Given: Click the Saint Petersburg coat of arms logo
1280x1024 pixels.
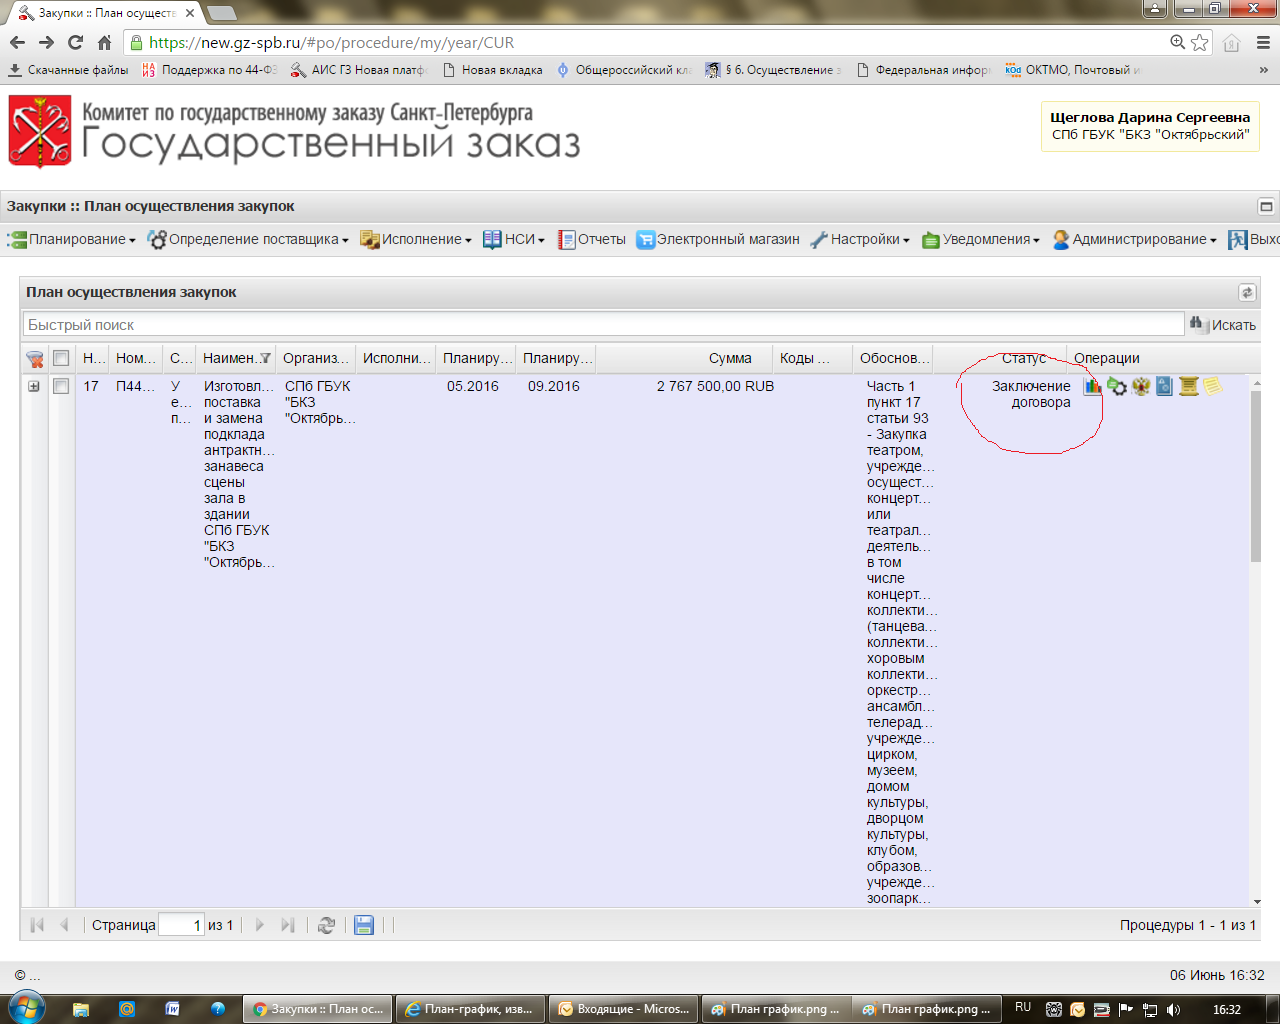Looking at the screenshot, I should pyautogui.click(x=40, y=131).
